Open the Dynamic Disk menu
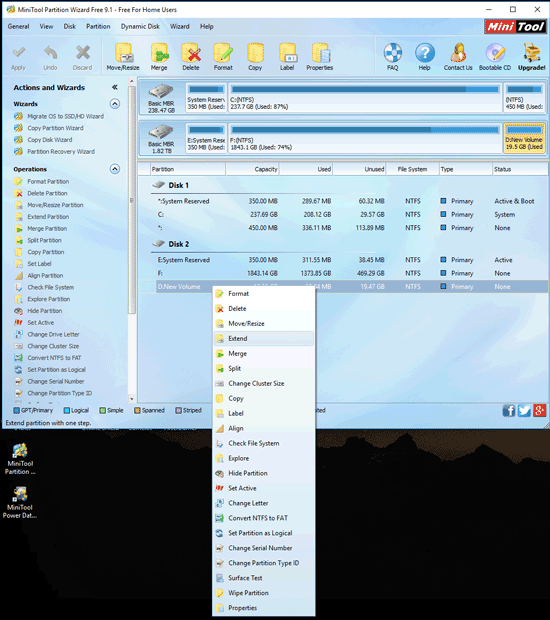The width and height of the screenshot is (550, 620). click(x=140, y=26)
